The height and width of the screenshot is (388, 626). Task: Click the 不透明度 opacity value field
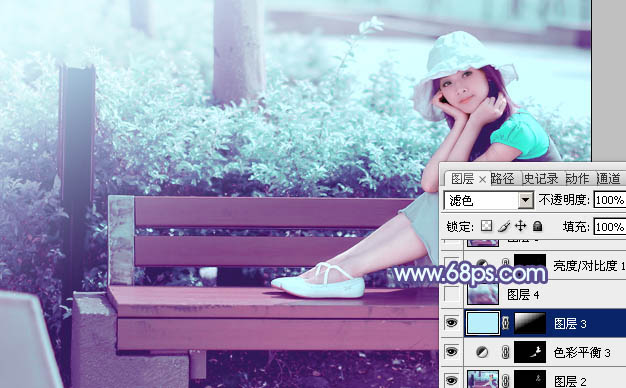click(x=610, y=200)
